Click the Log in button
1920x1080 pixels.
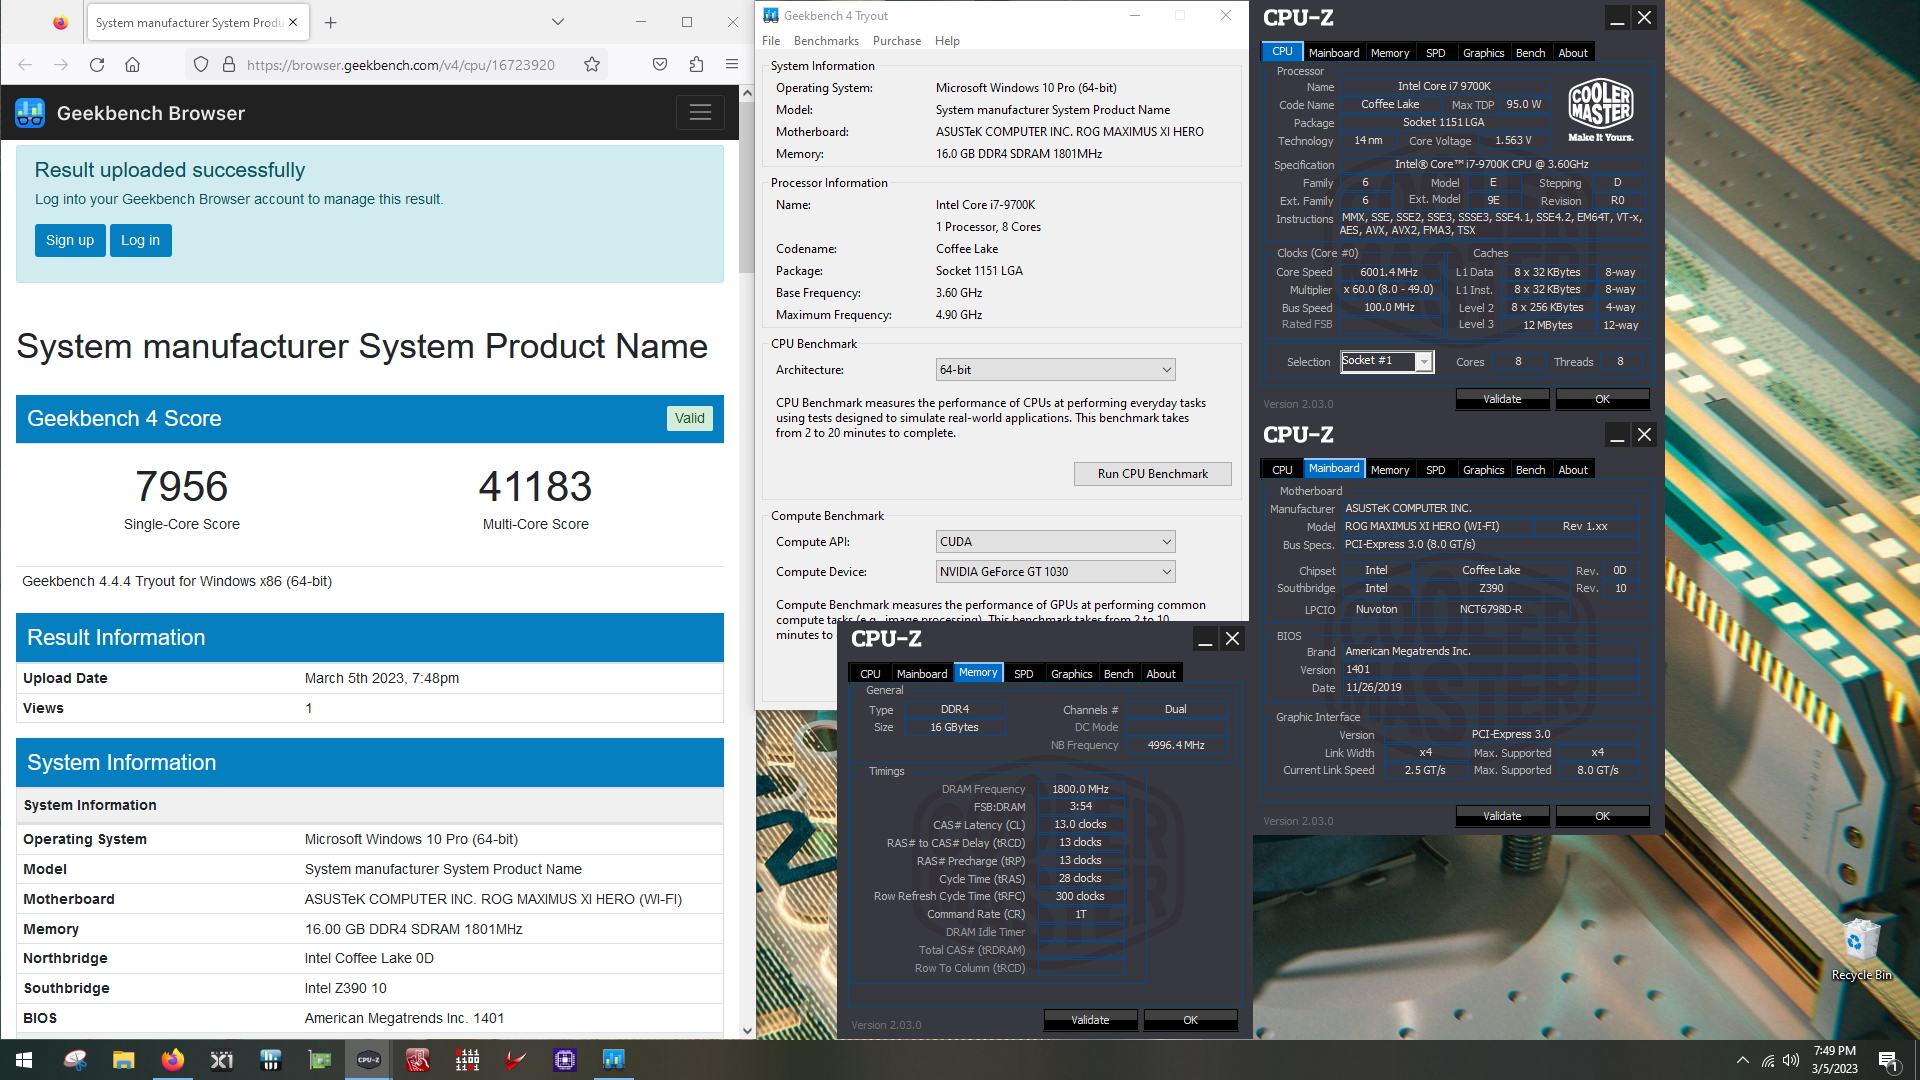(140, 240)
